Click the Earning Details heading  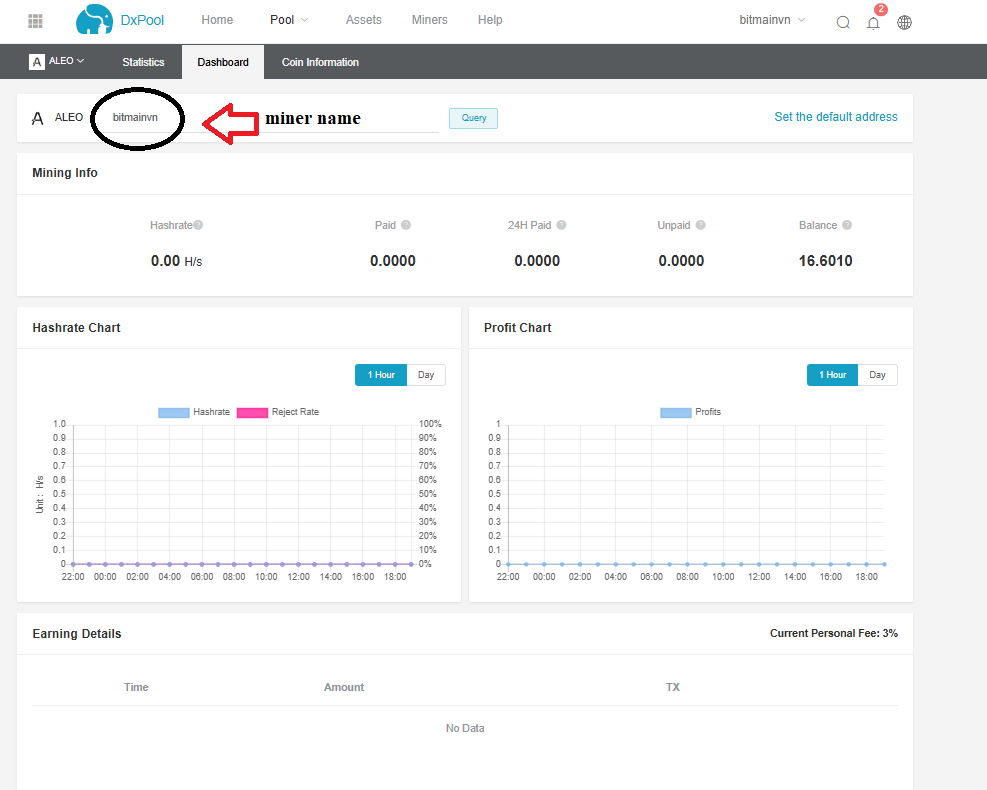coord(77,633)
